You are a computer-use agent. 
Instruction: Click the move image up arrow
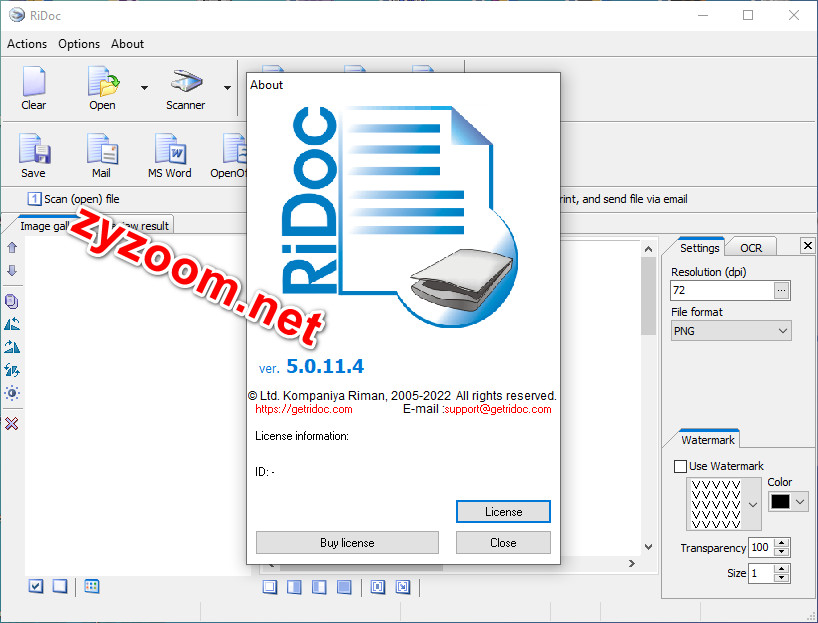tap(12, 247)
